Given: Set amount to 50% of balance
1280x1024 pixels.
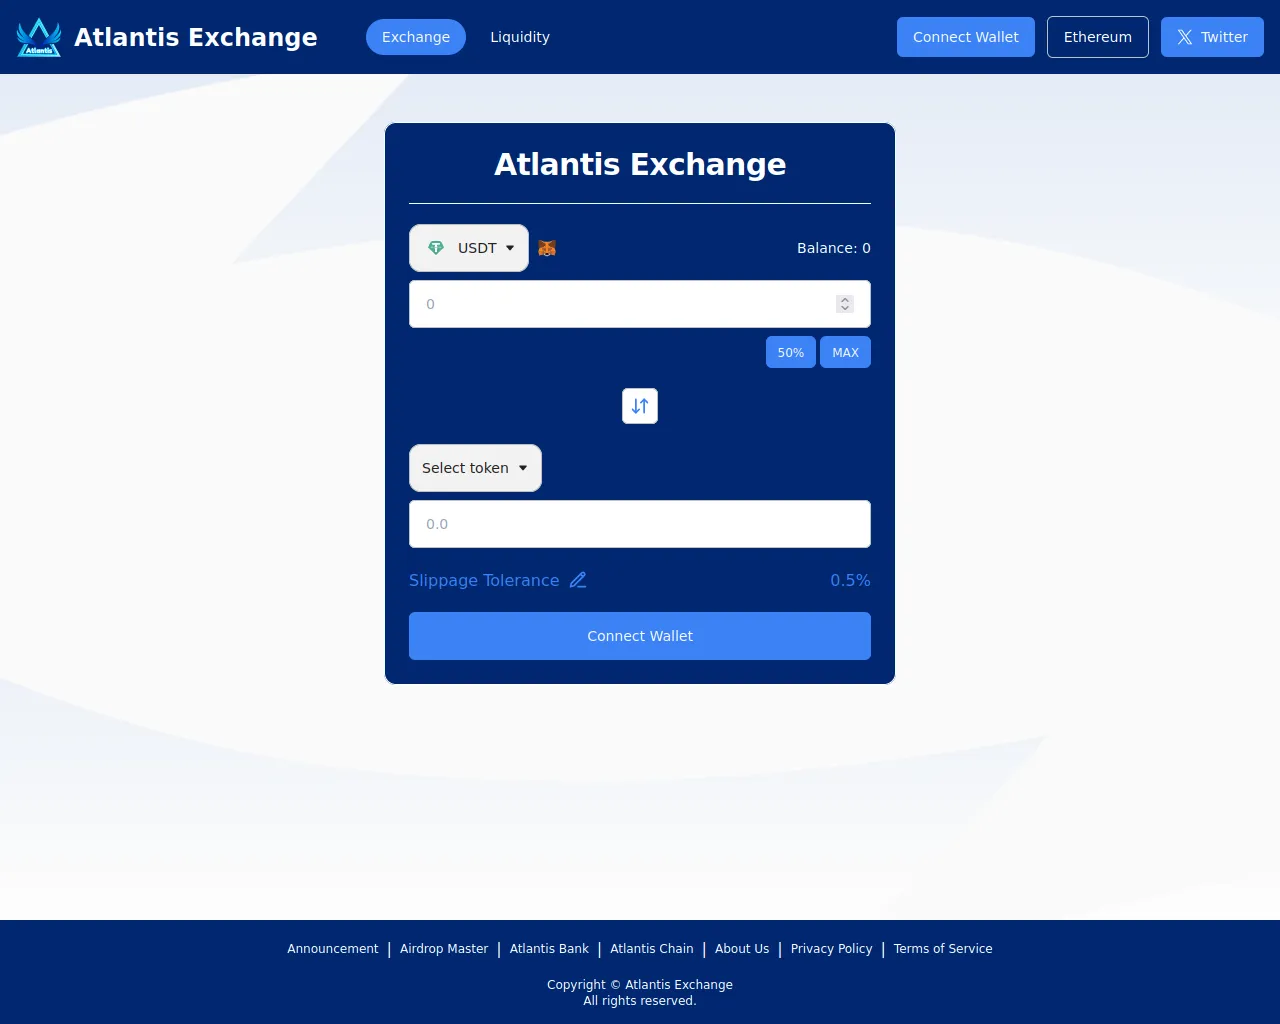Looking at the screenshot, I should tap(791, 352).
